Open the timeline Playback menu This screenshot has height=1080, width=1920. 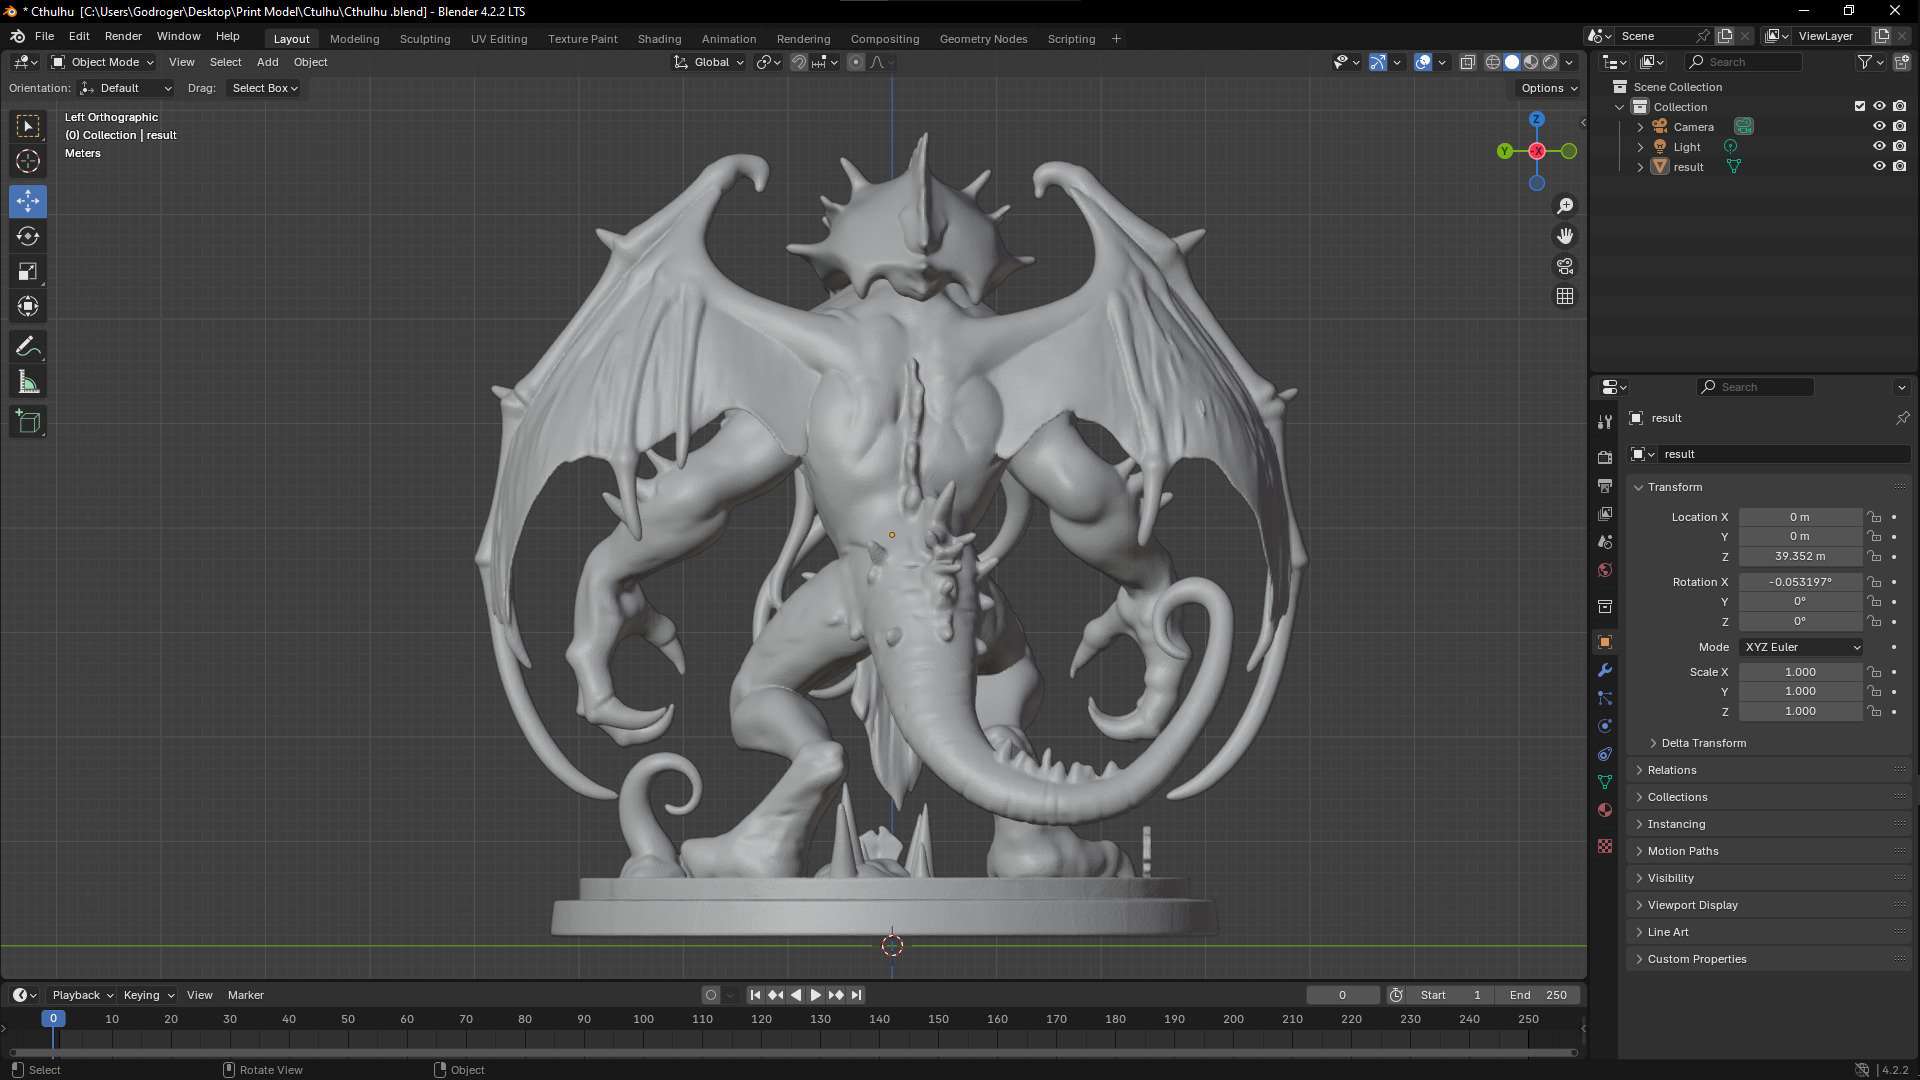point(82,995)
